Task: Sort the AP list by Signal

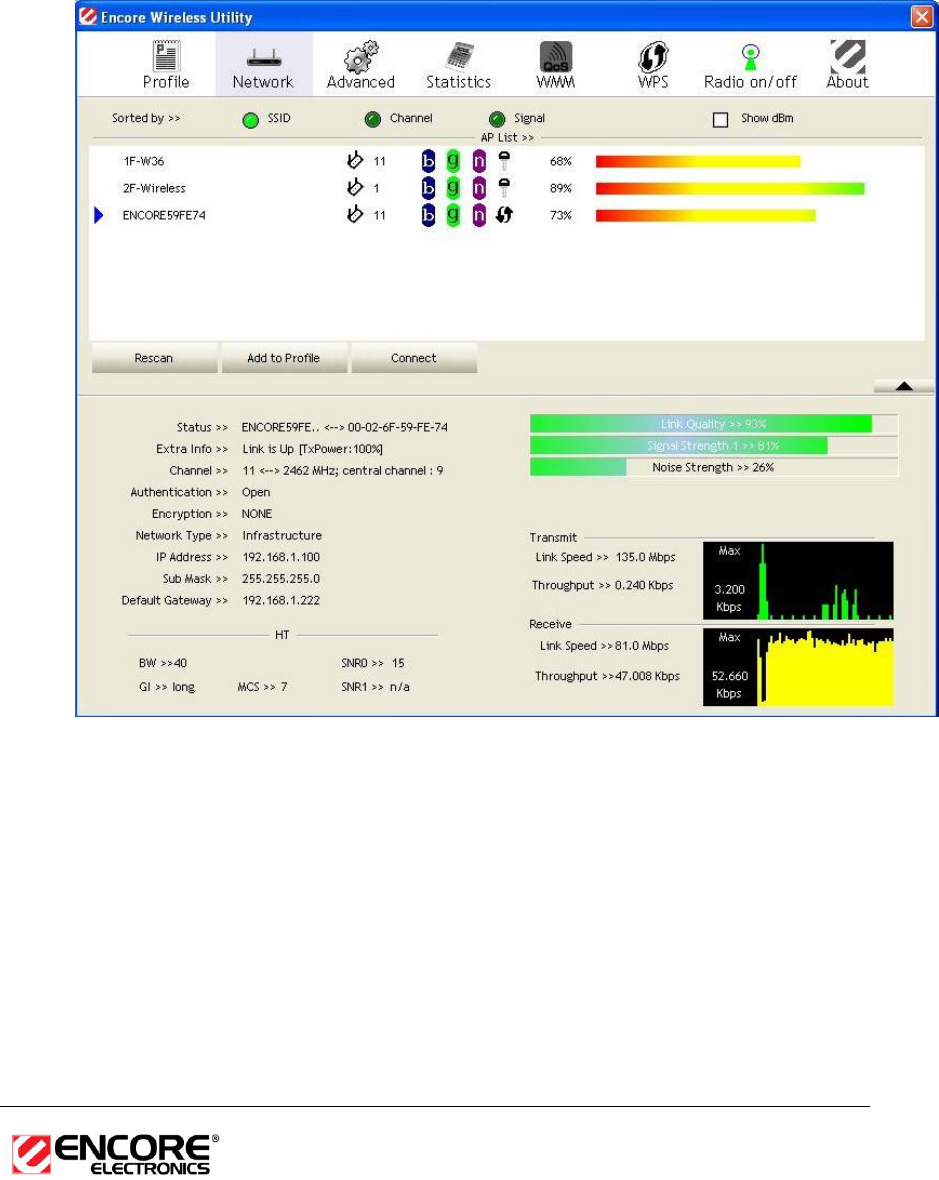Action: (497, 119)
